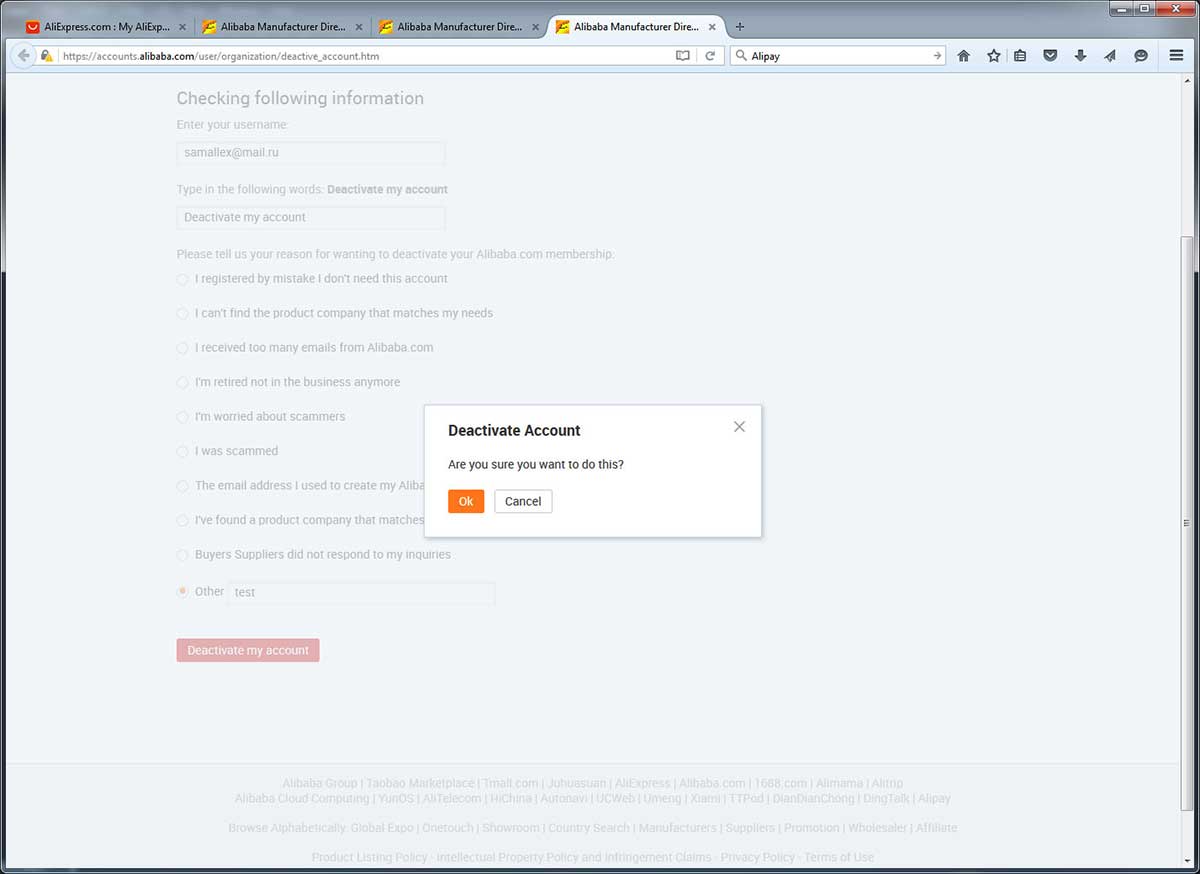Open the downloads panel

1080,56
